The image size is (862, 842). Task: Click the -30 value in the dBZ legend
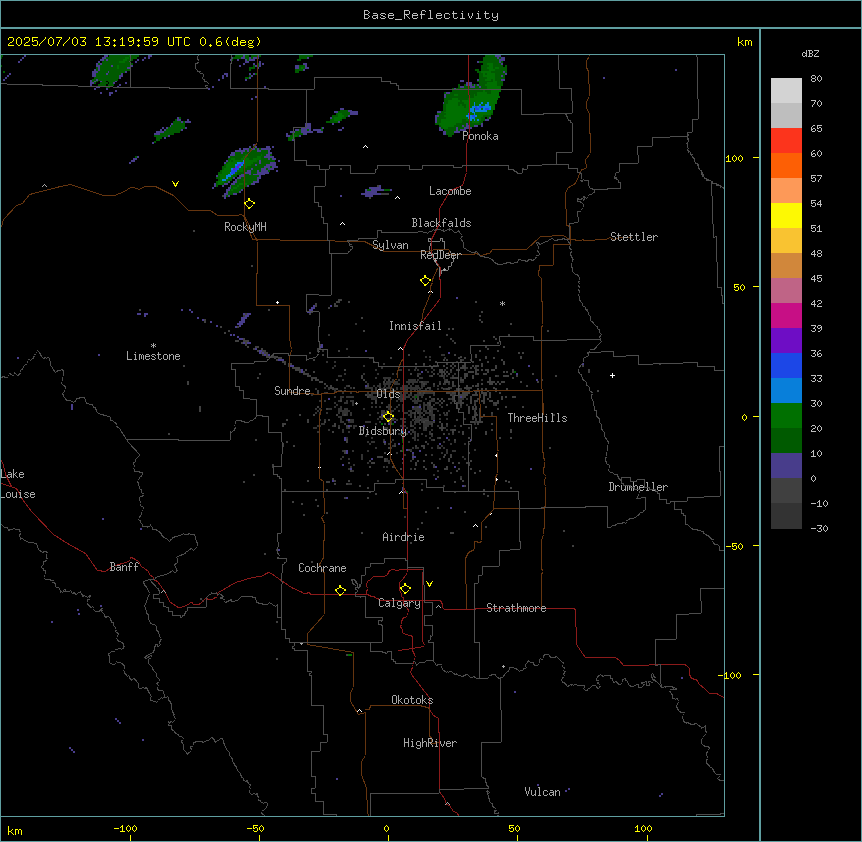819,529
